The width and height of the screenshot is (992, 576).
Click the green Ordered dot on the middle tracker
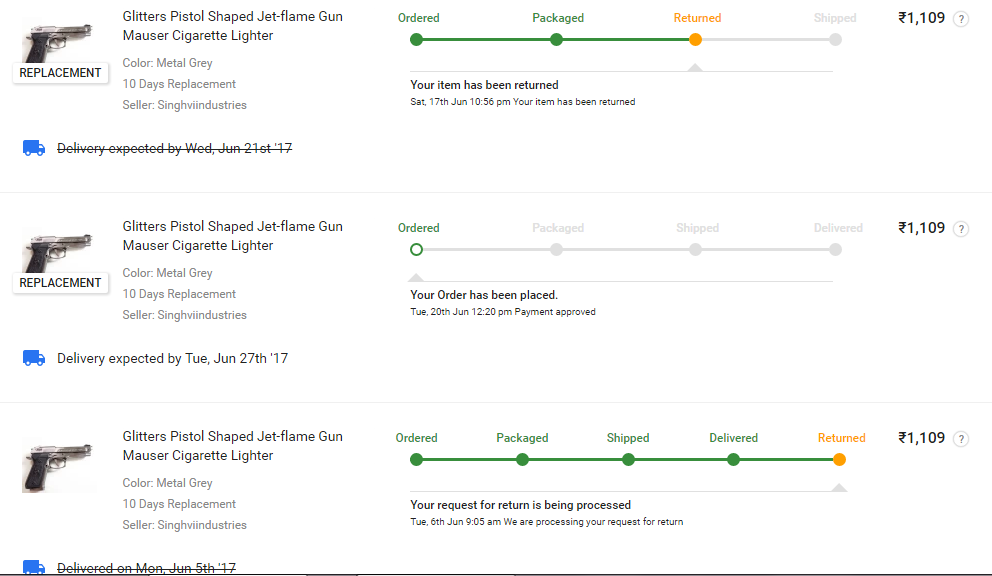pos(416,250)
